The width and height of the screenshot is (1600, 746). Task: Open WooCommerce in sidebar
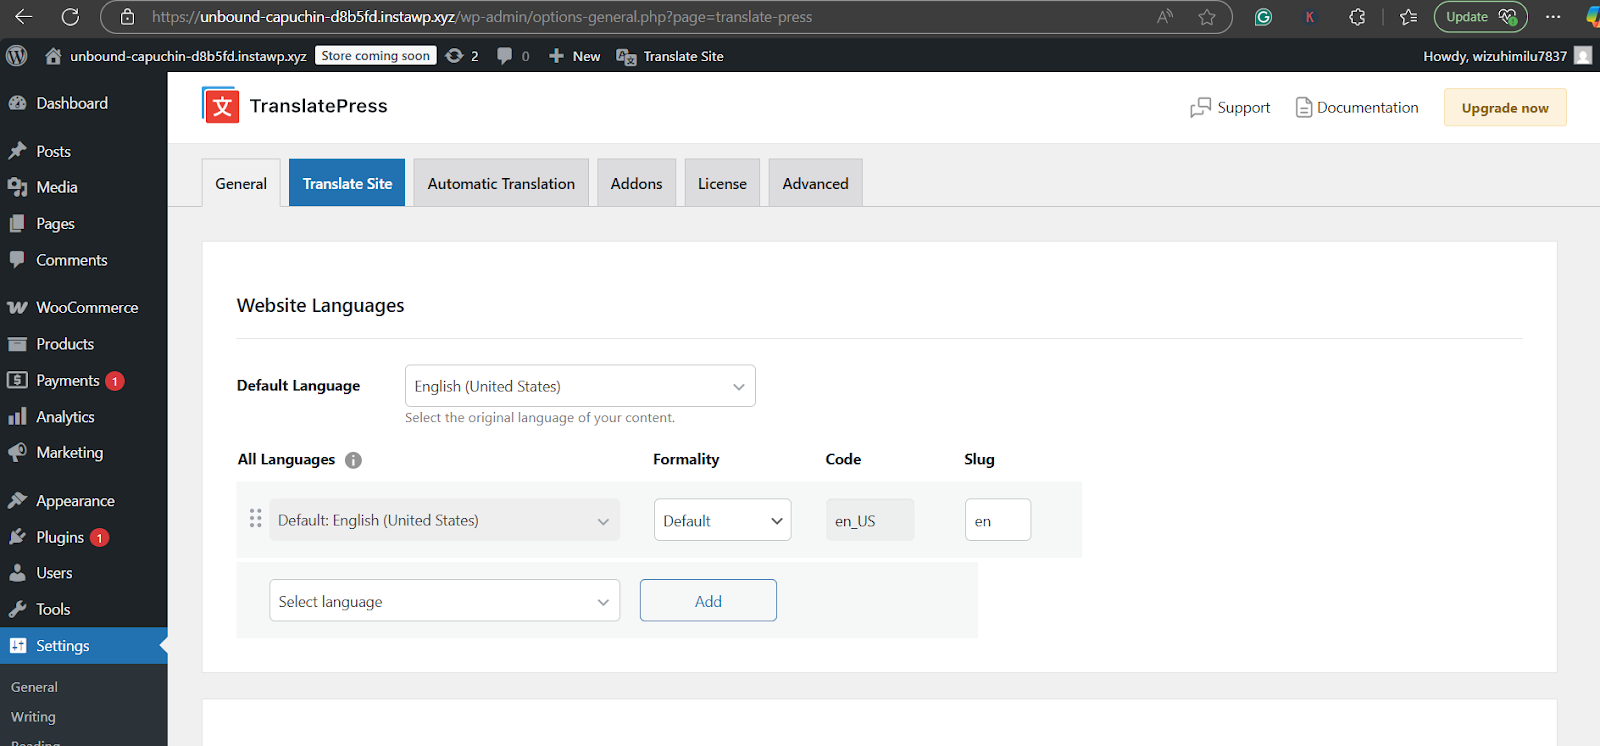coord(87,308)
